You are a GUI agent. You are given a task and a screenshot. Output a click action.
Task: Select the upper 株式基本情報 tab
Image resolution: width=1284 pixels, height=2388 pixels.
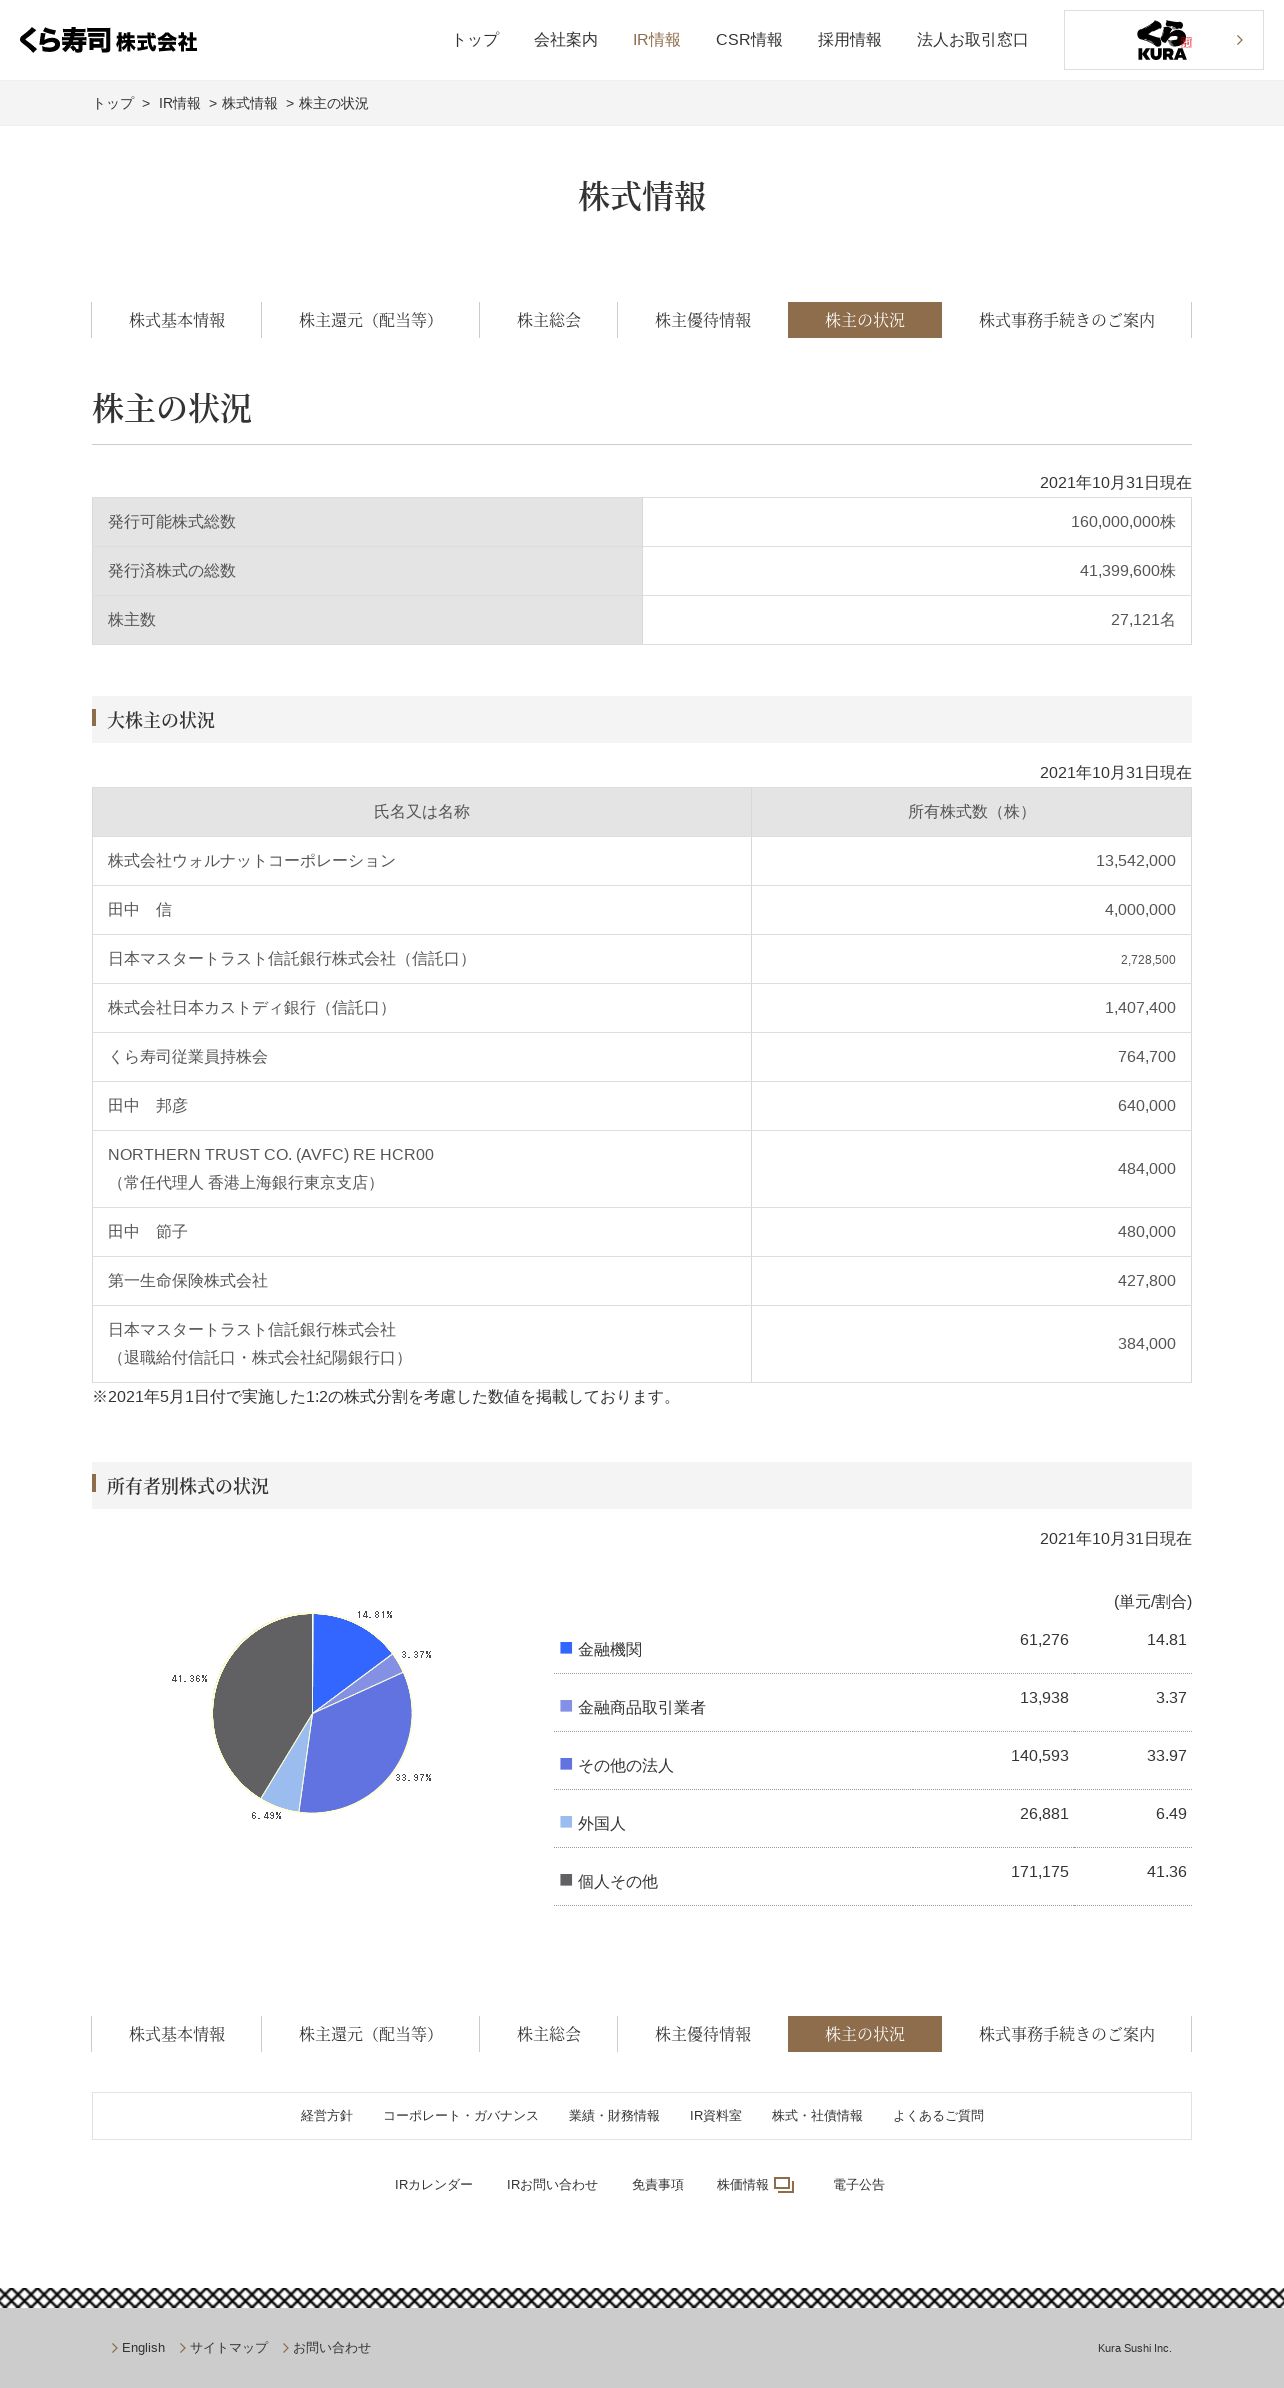pos(177,320)
